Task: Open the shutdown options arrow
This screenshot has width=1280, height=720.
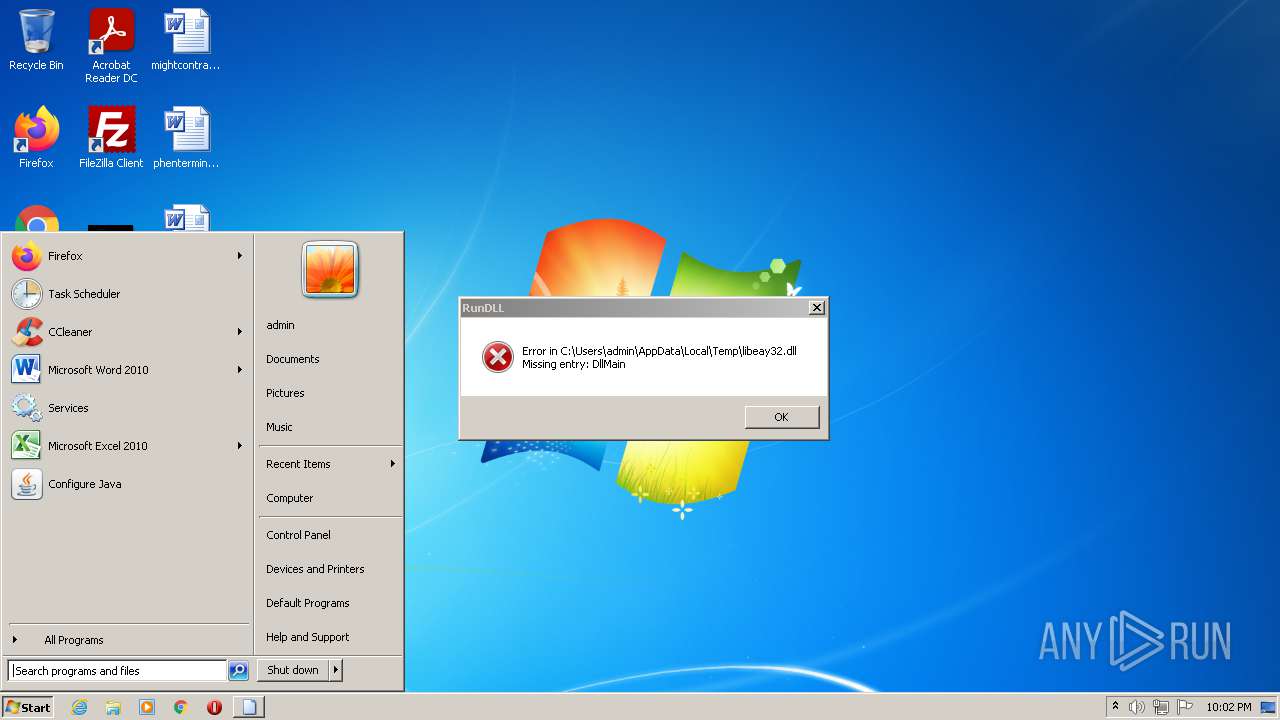Action: [336, 670]
